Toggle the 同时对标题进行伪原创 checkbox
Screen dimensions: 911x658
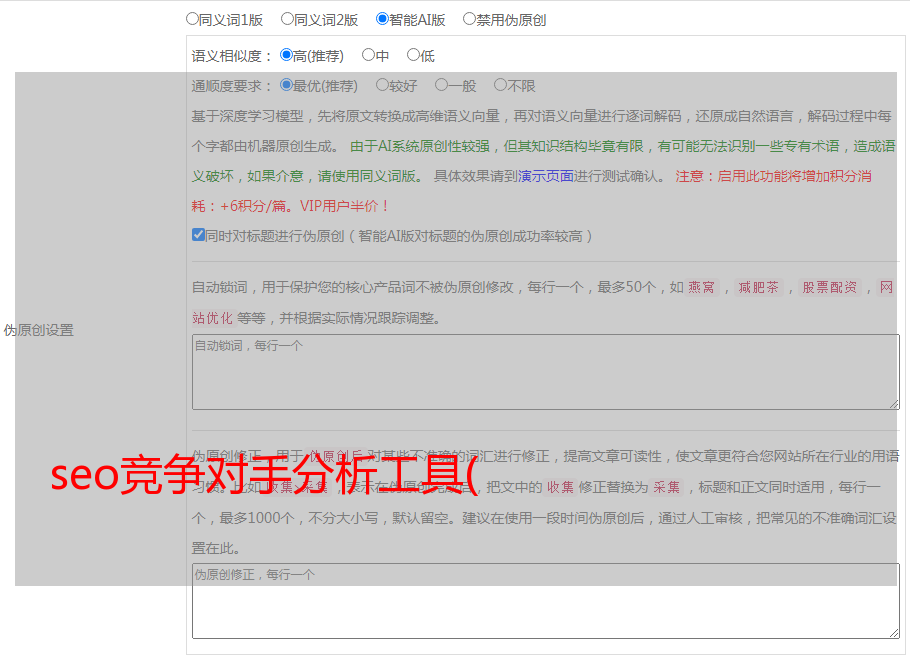click(198, 236)
